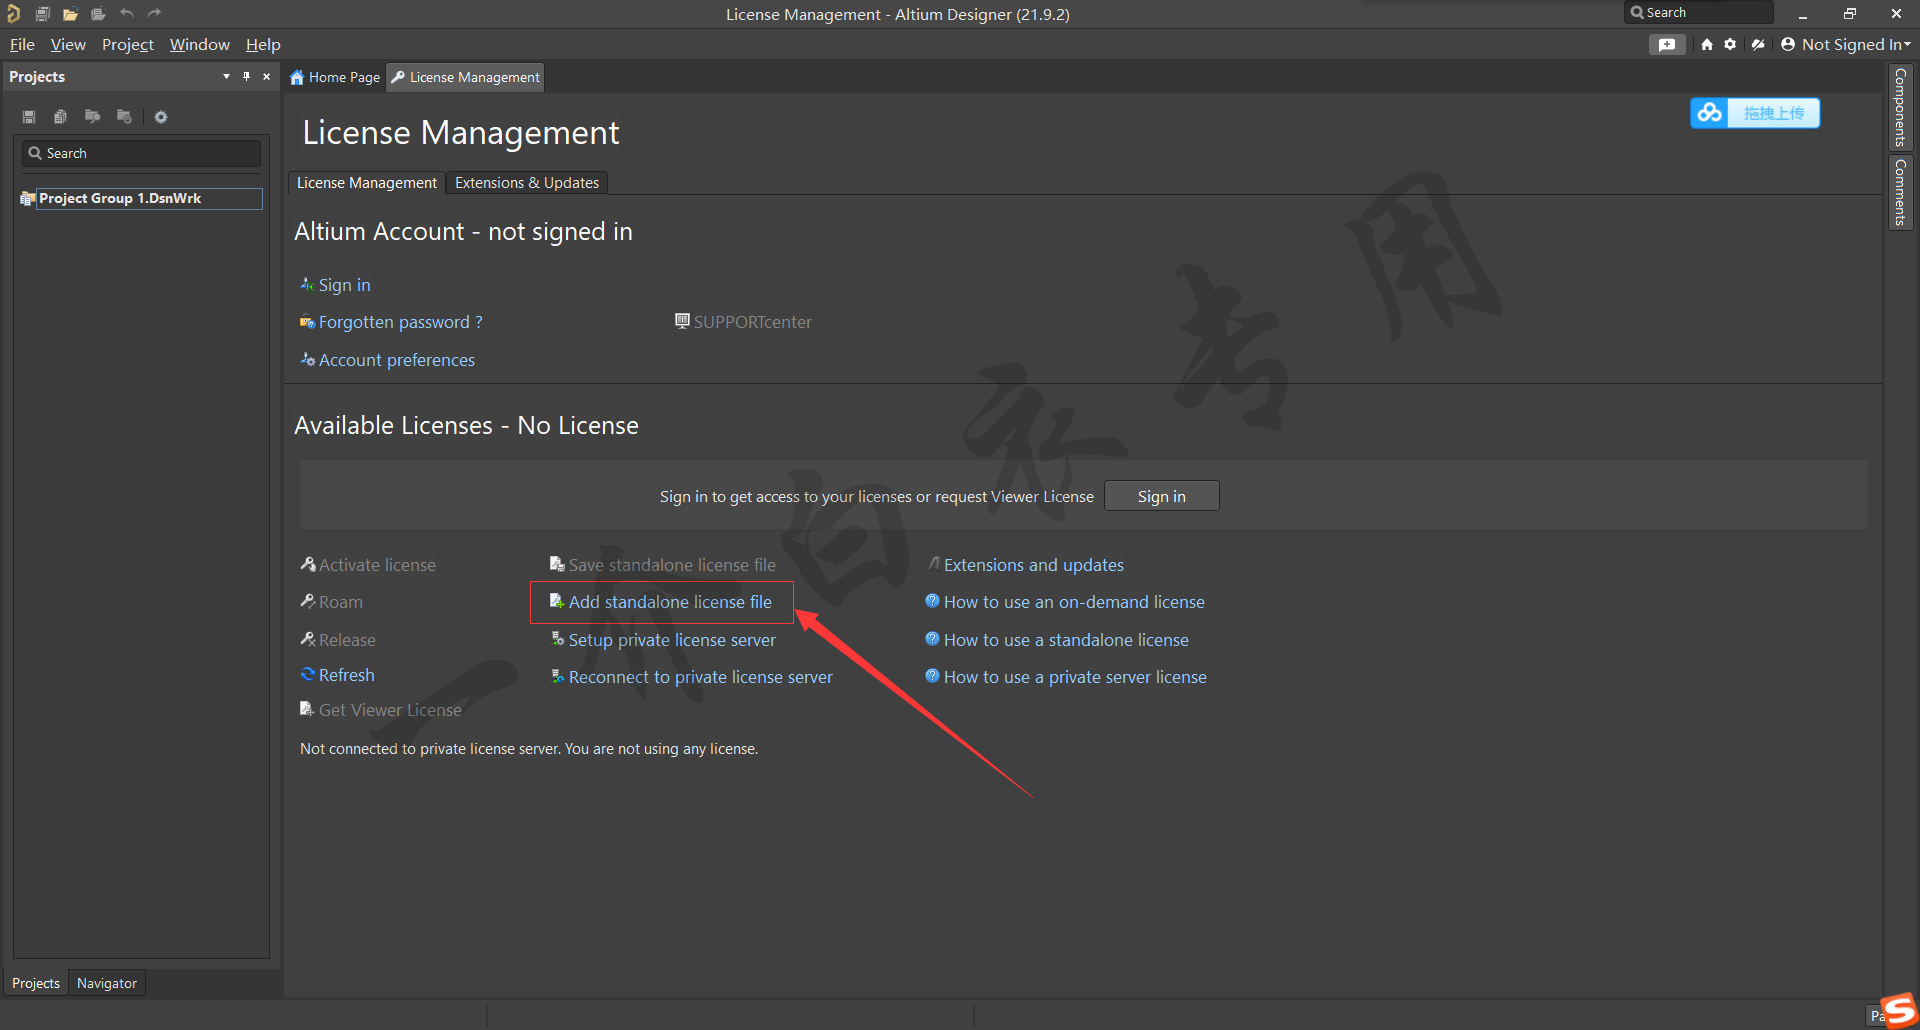Click the user avatar icon
1920x1030 pixels.
click(x=1788, y=44)
